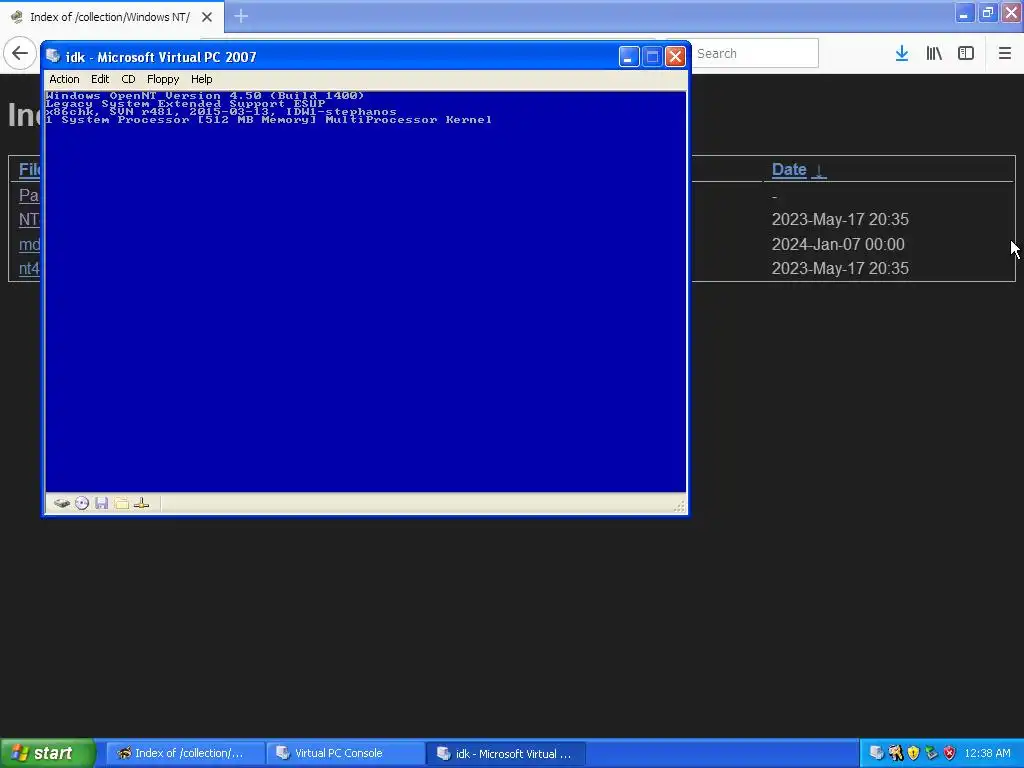
Task: Click the keys tray icon
Action: point(895,753)
